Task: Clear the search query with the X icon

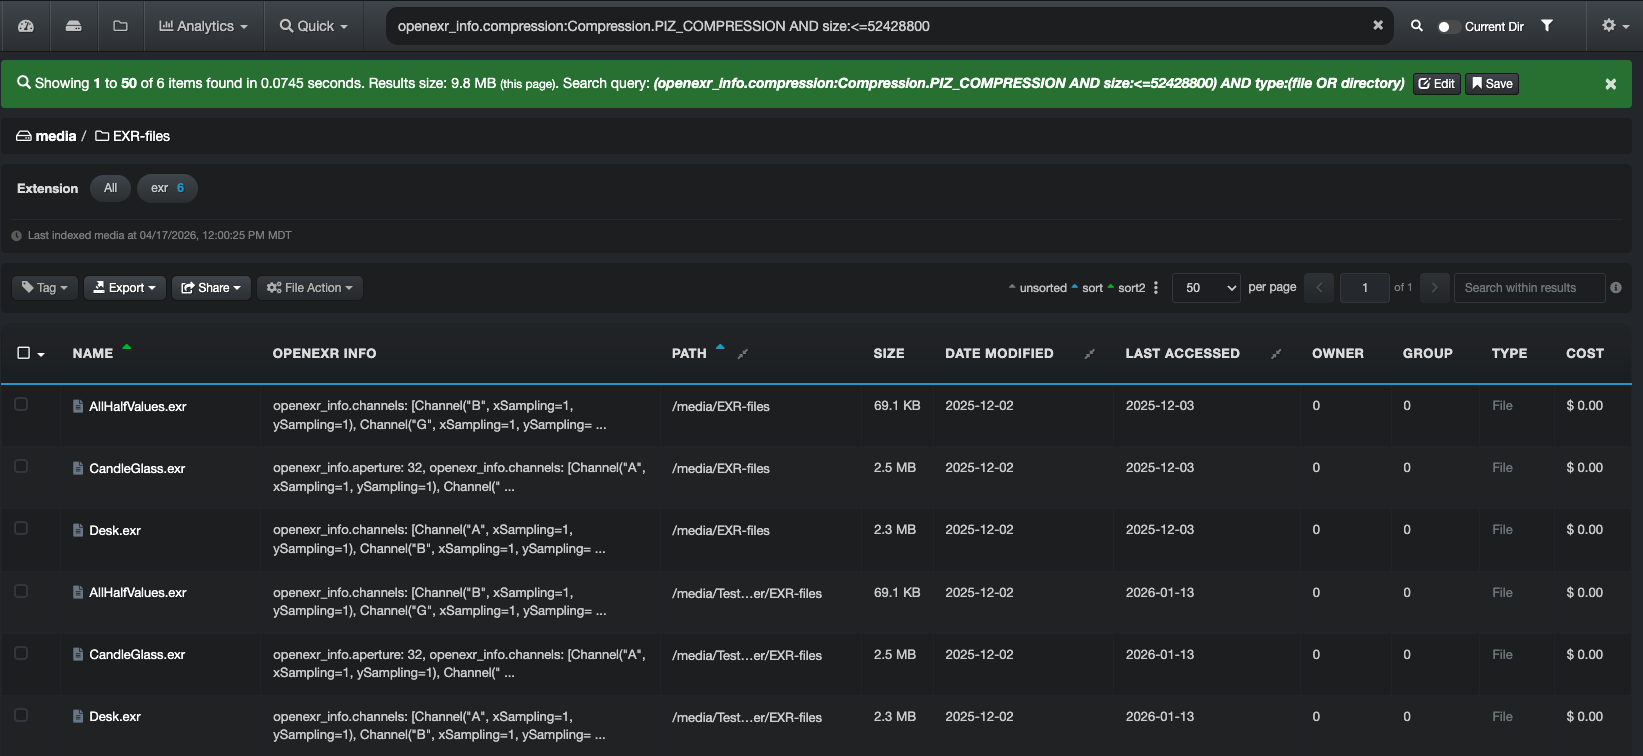Action: coord(1378,26)
